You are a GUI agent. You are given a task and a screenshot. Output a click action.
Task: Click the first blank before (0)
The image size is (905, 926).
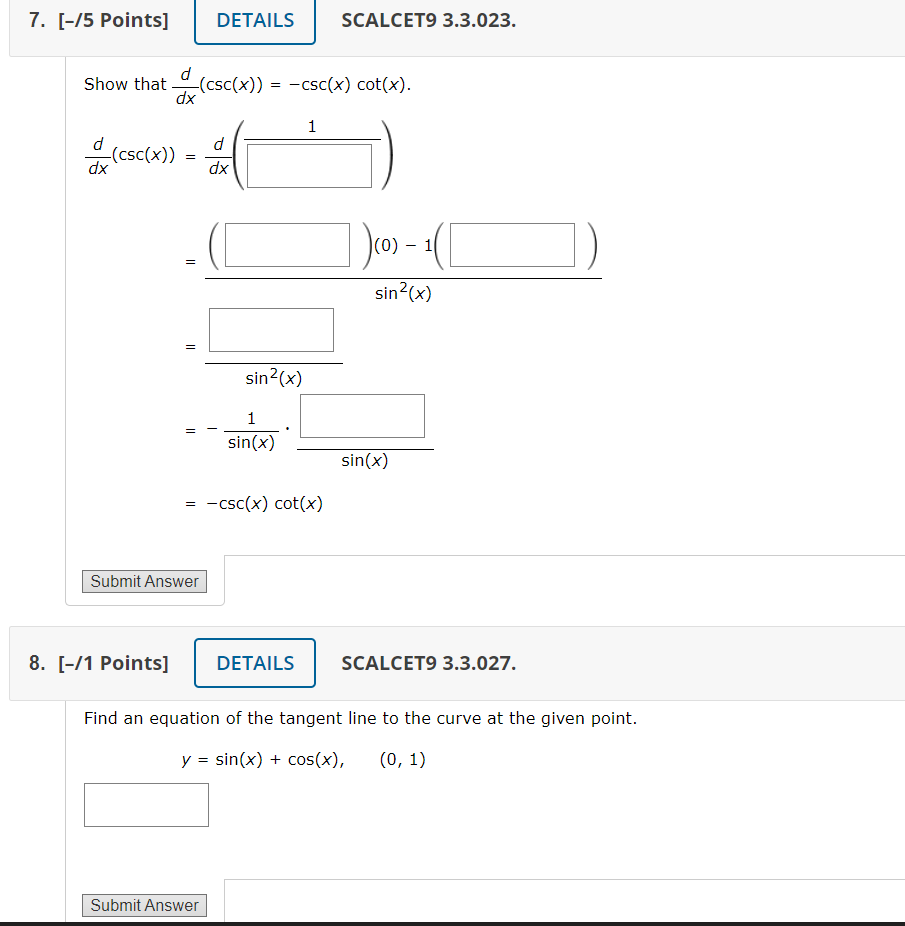coord(286,244)
